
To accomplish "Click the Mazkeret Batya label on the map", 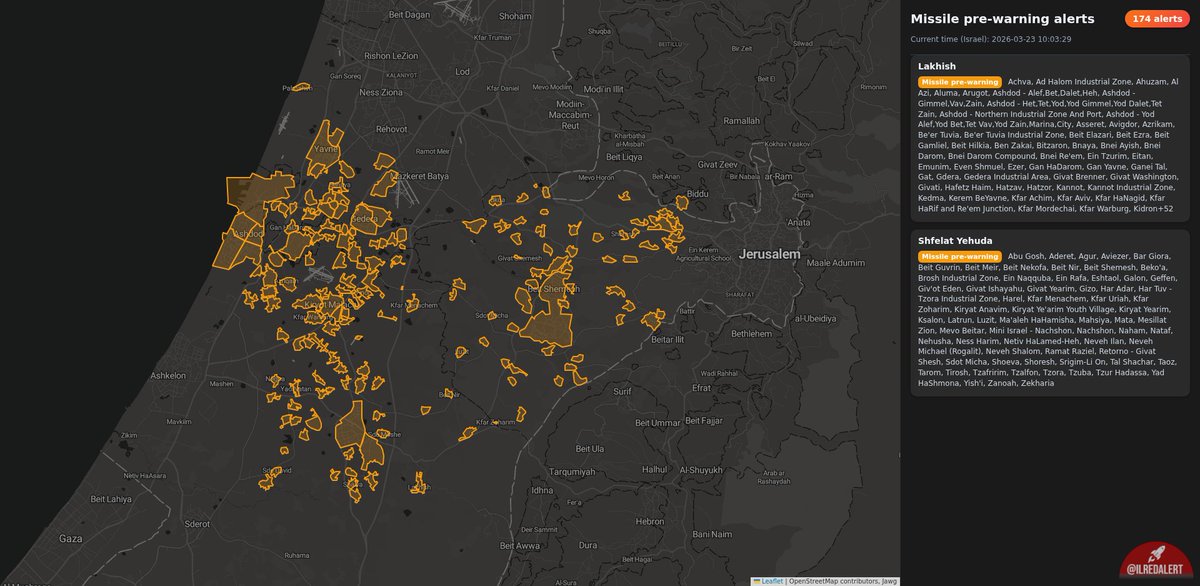I will (419, 176).
